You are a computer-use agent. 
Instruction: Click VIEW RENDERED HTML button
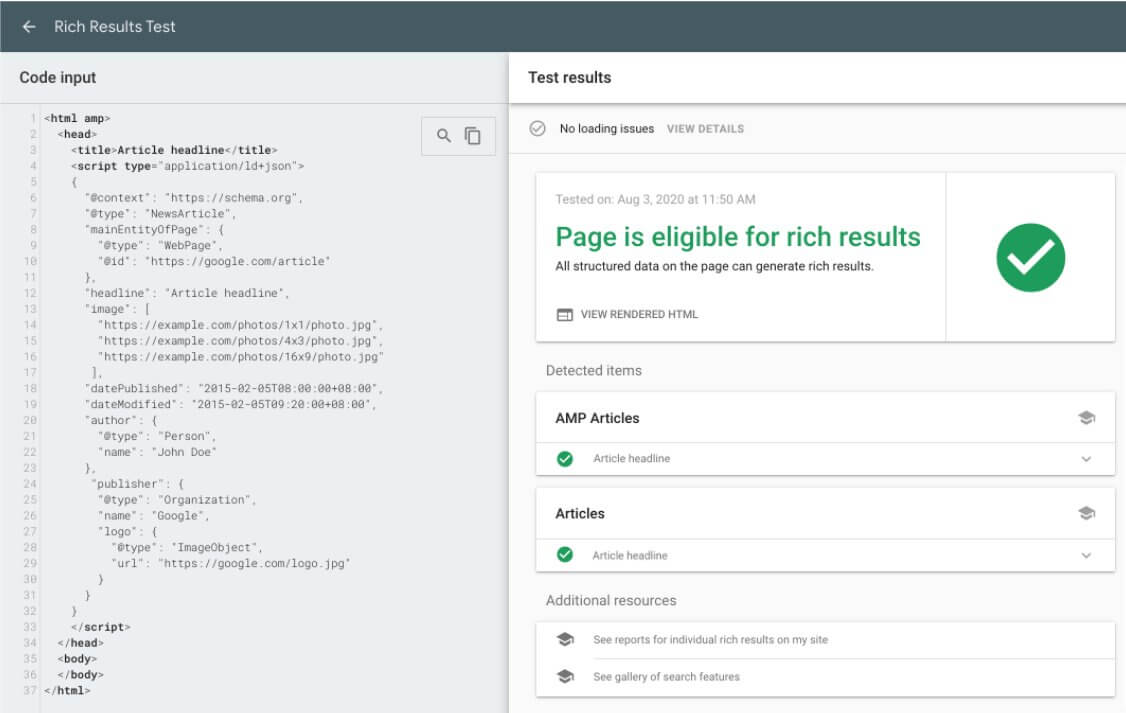point(639,314)
